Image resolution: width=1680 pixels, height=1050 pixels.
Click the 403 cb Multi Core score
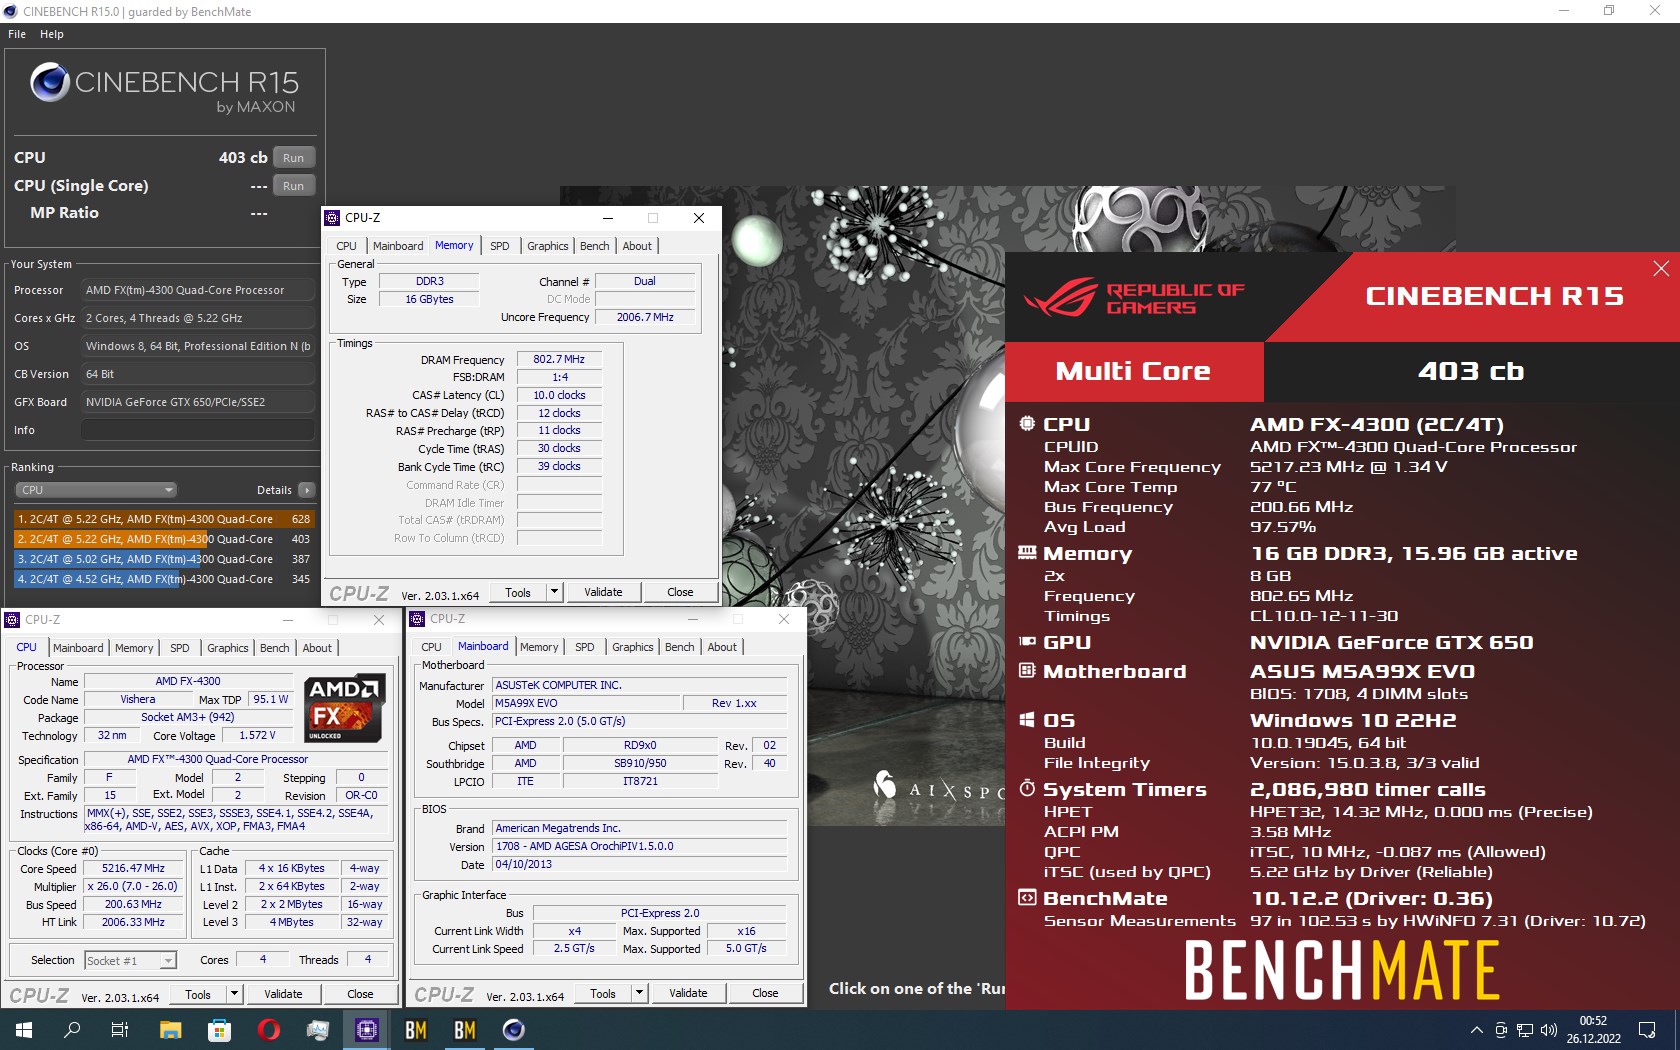[1471, 372]
